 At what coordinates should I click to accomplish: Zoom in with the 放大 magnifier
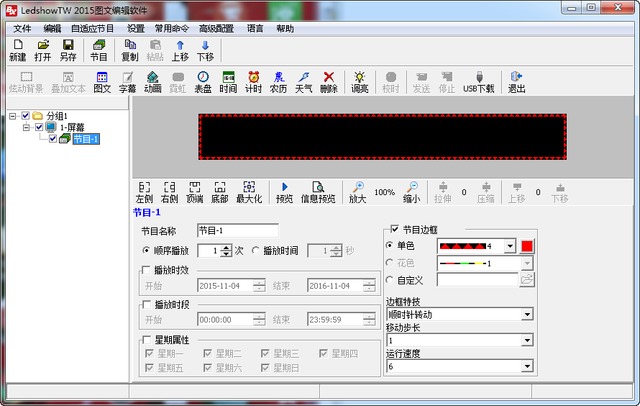tap(358, 192)
